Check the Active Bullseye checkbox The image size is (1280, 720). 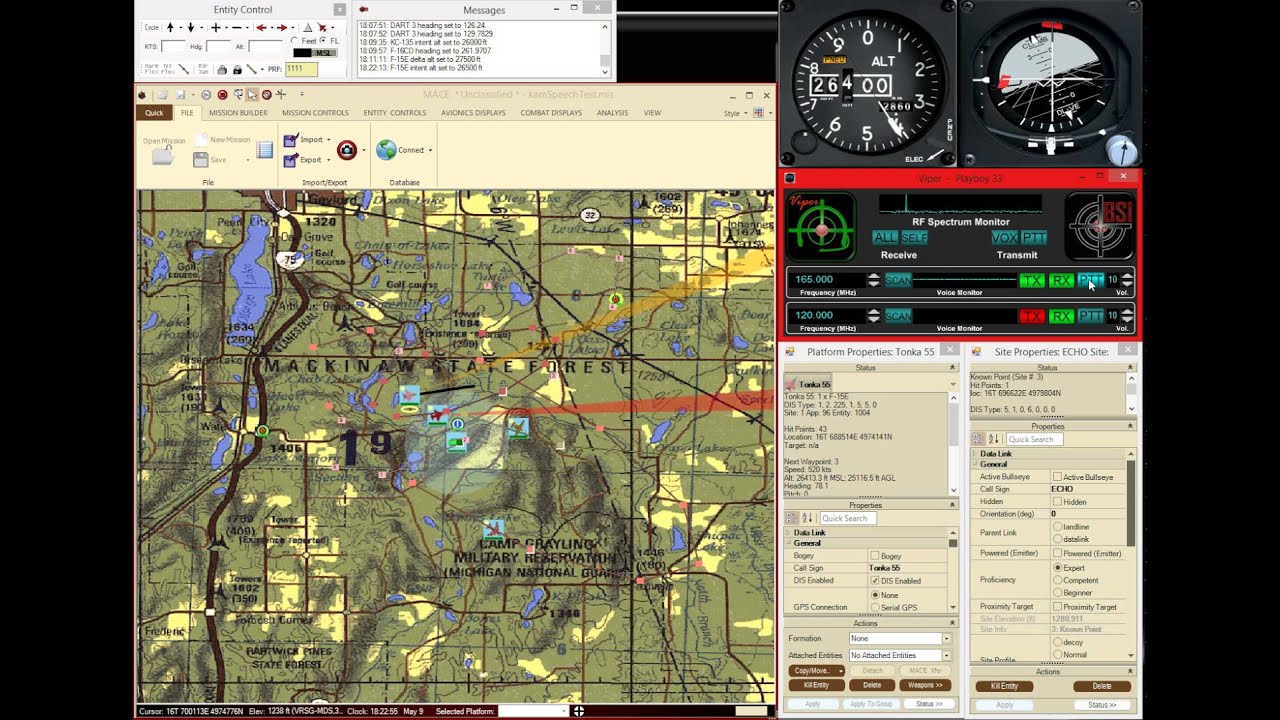1057,477
